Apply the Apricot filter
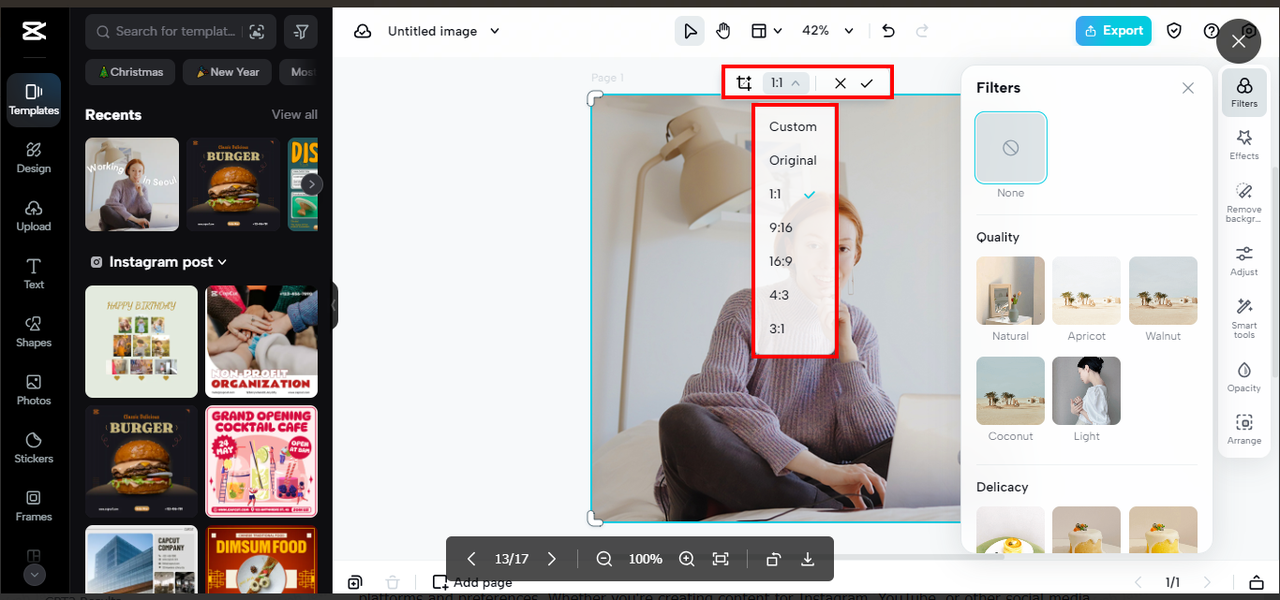The height and width of the screenshot is (600, 1280). pos(1087,291)
